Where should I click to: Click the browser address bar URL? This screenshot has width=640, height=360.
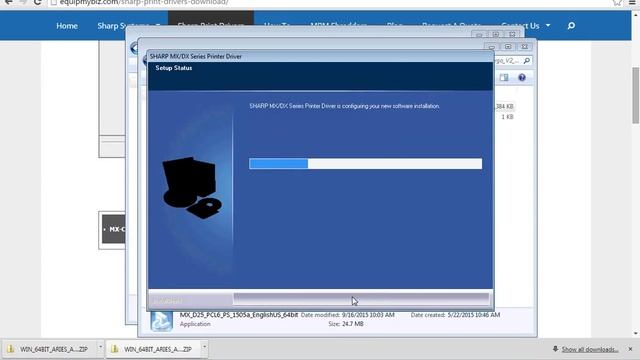[144, 2]
